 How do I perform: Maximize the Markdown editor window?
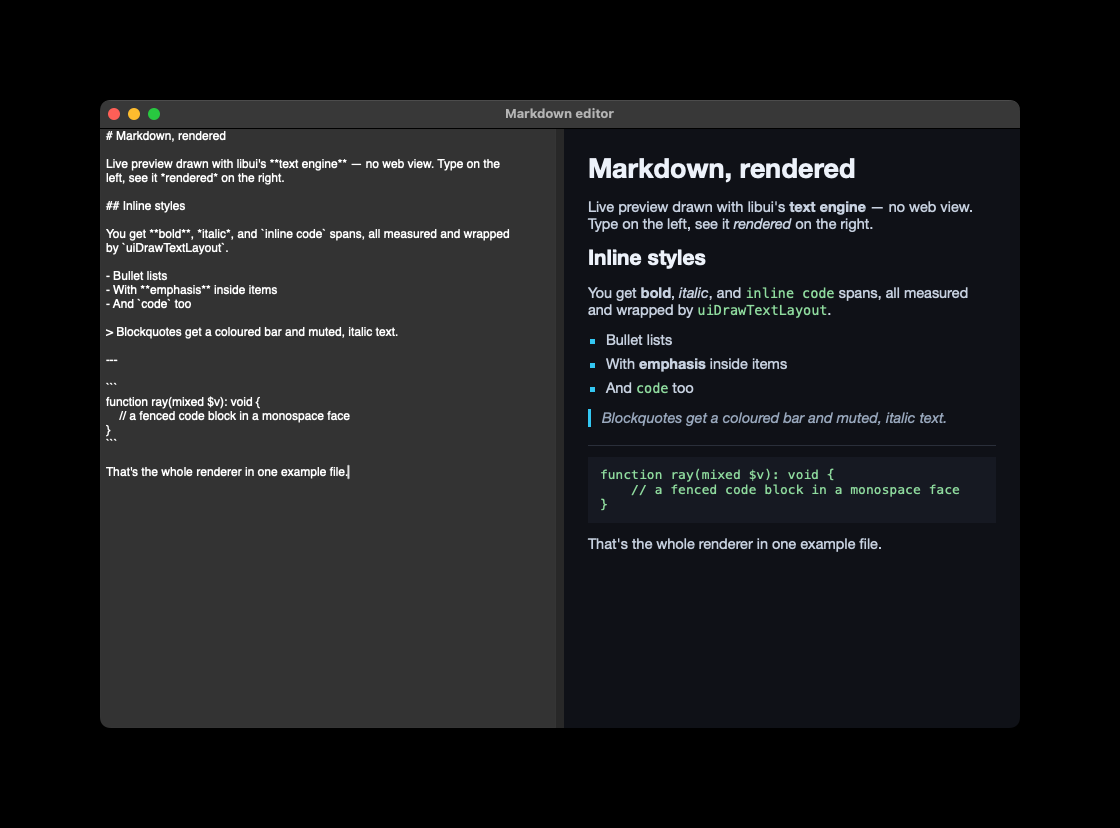pos(154,114)
